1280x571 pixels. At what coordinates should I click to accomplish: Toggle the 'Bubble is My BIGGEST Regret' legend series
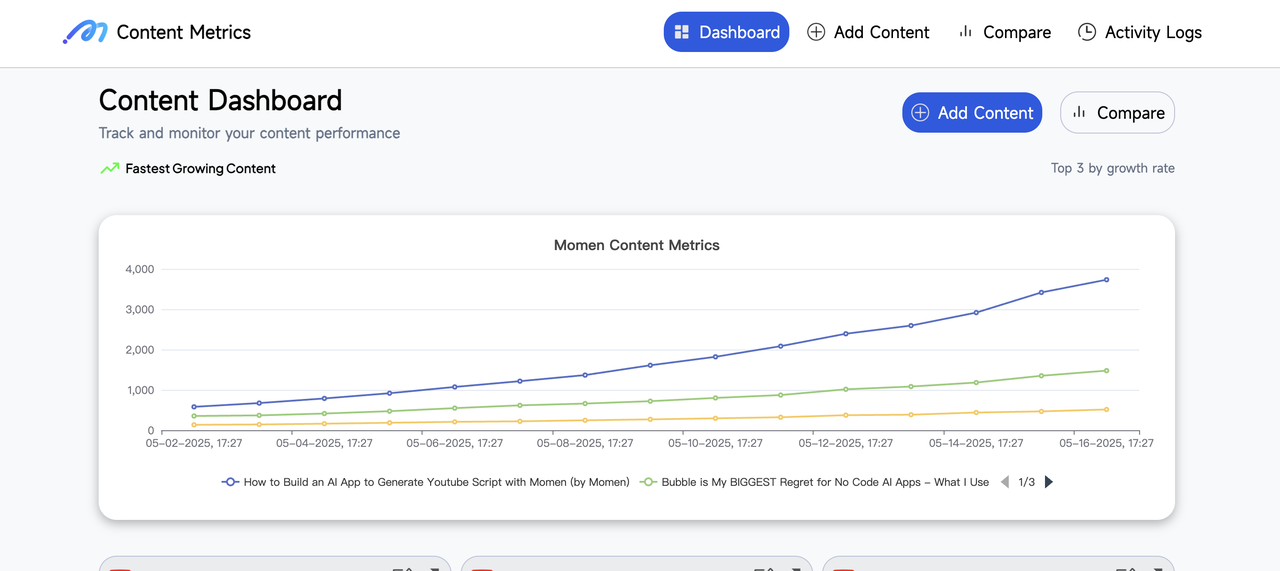coord(814,482)
